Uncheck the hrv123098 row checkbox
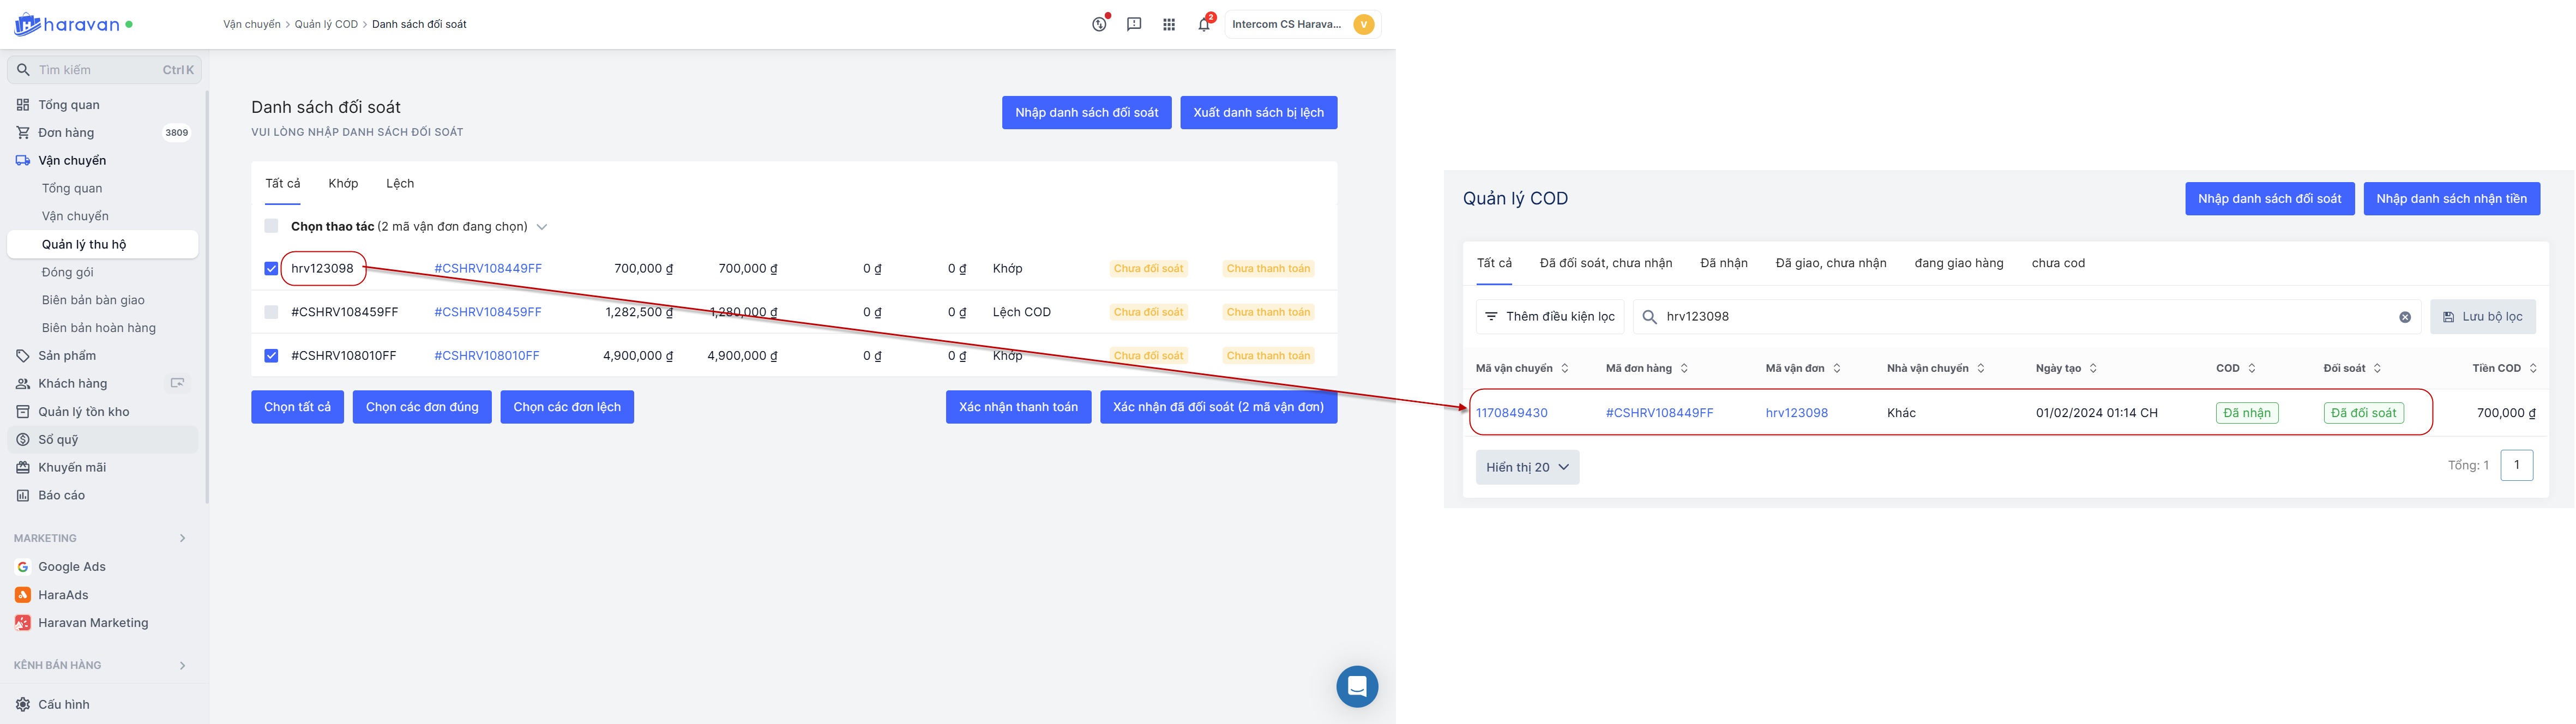 pyautogui.click(x=271, y=268)
